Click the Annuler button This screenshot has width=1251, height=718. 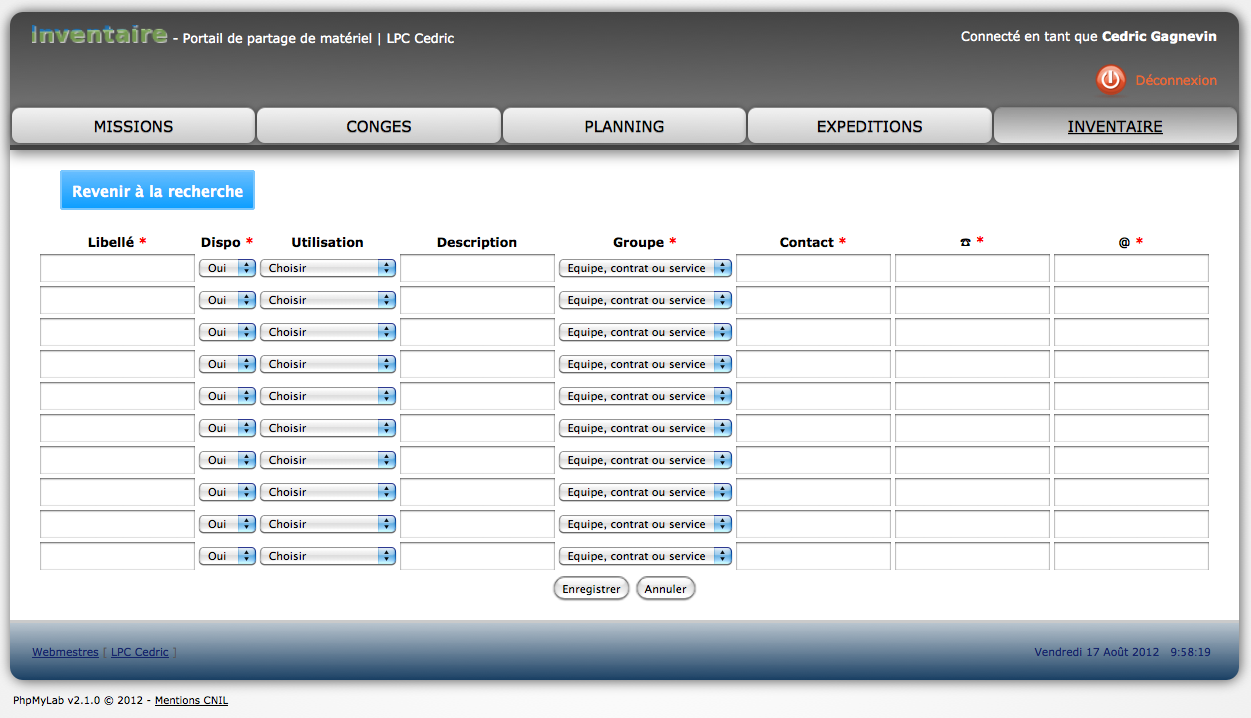pos(665,589)
